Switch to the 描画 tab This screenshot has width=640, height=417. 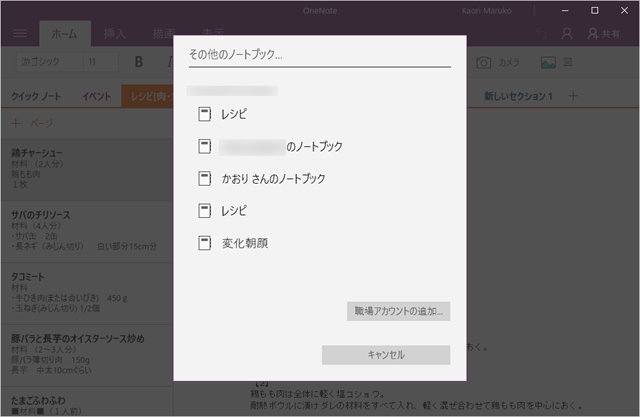(x=164, y=34)
